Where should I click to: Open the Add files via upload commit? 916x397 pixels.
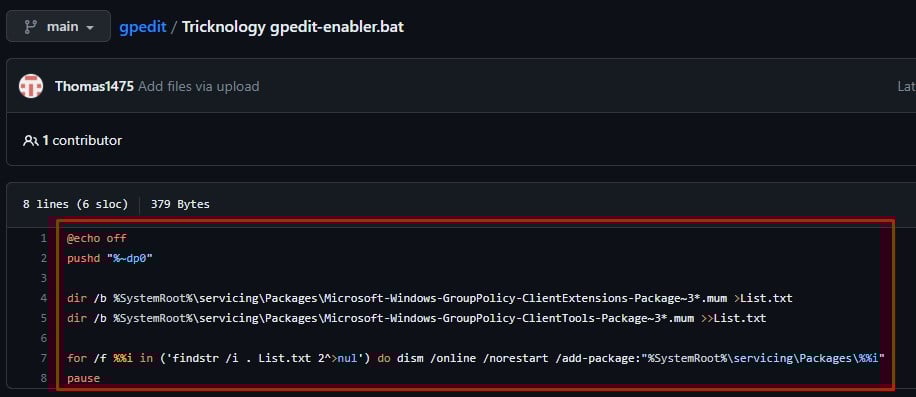[x=199, y=86]
